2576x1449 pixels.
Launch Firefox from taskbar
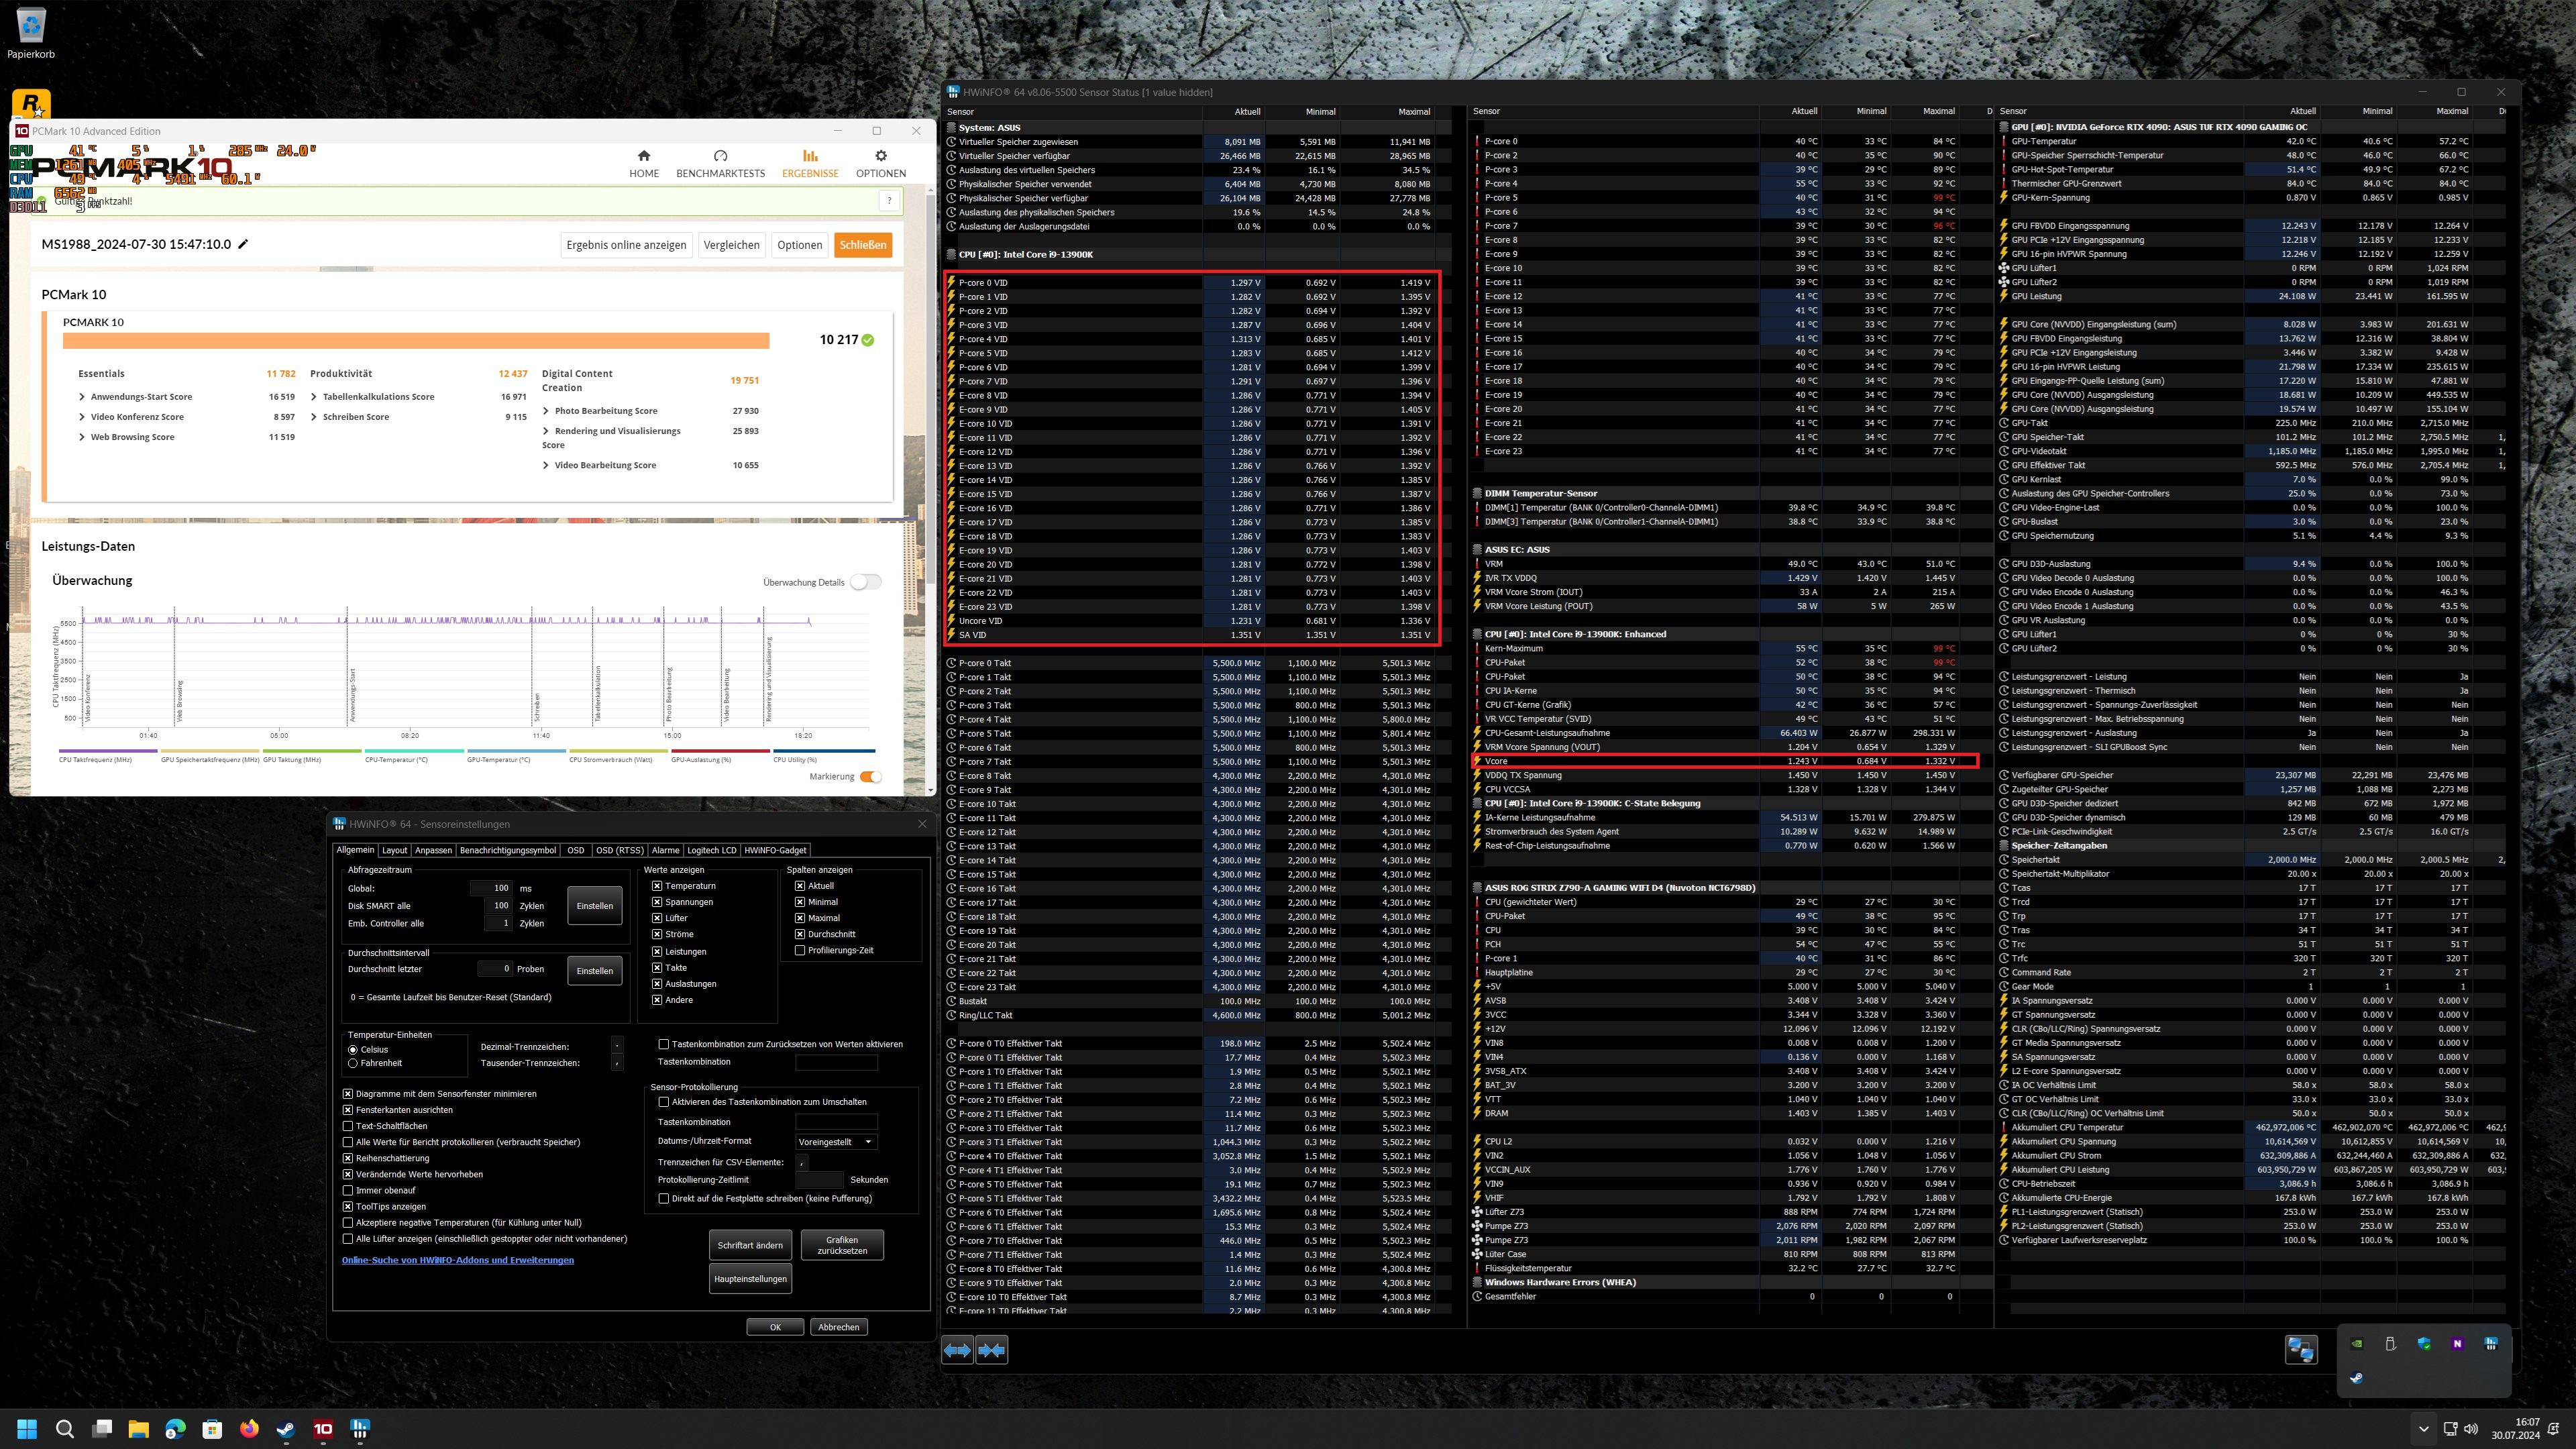(249, 1428)
